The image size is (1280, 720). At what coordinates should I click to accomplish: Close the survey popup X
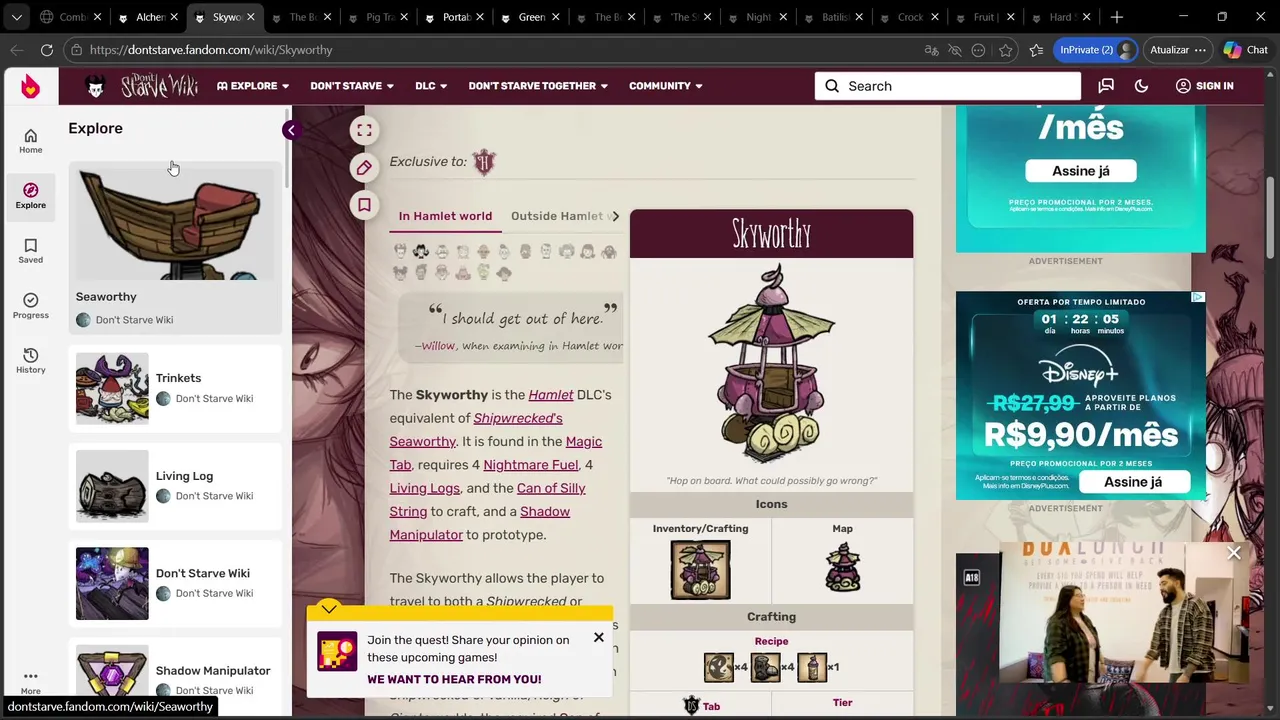[598, 637]
